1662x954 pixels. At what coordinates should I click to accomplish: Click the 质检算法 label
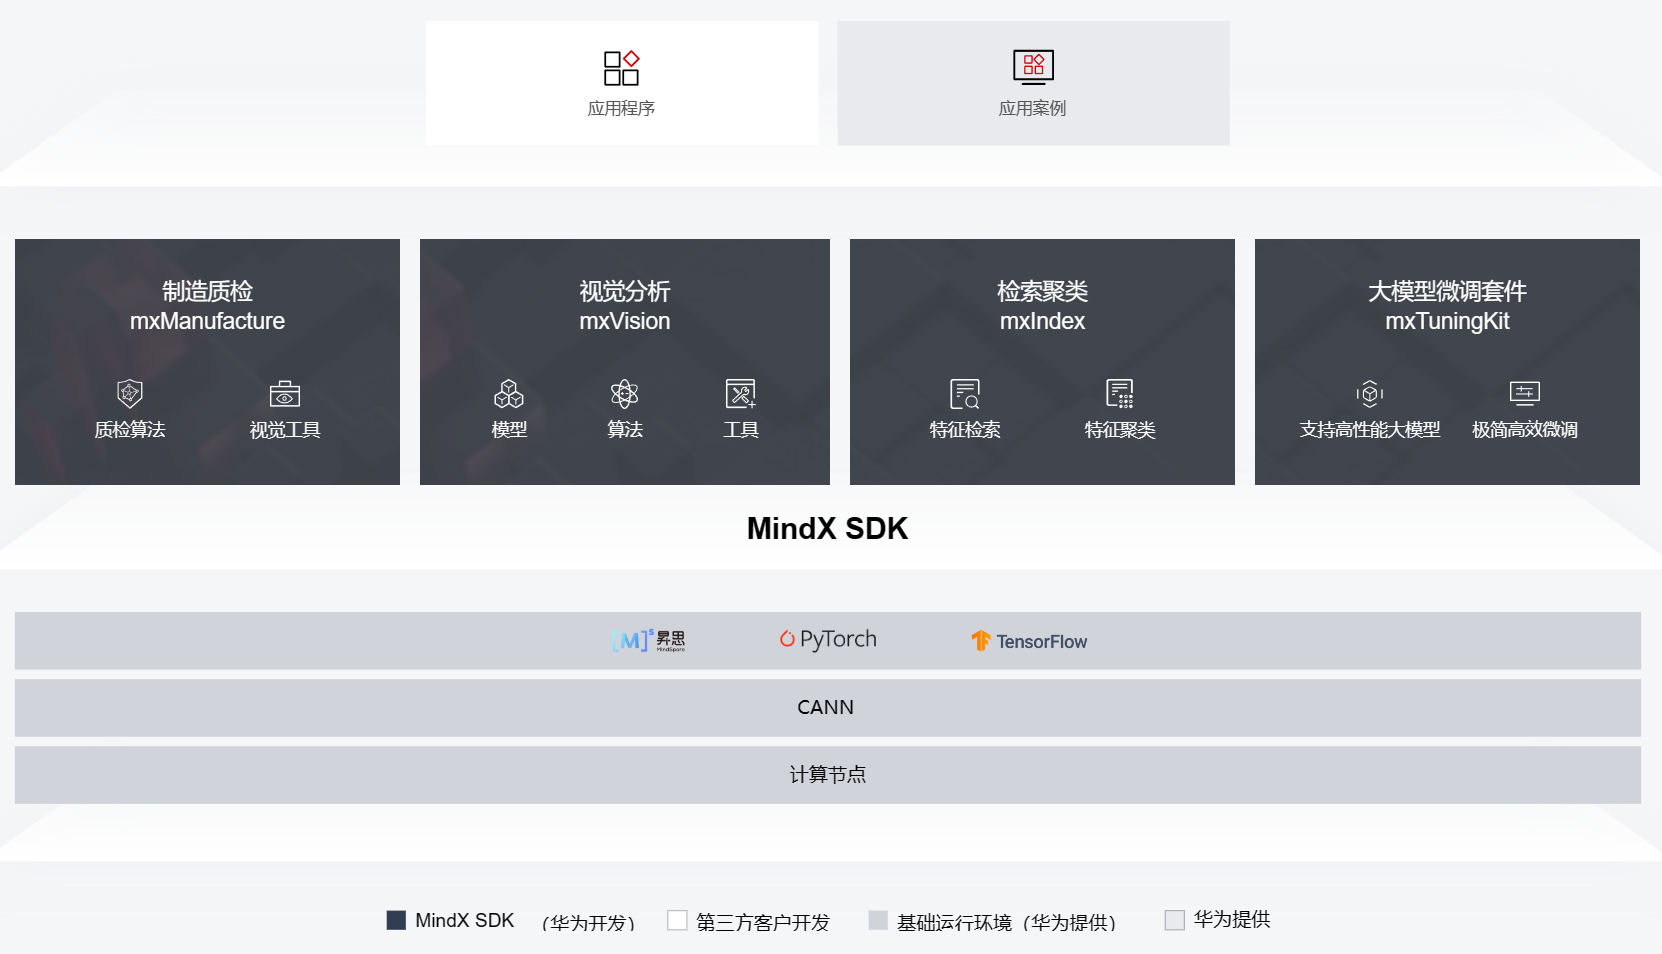(130, 430)
